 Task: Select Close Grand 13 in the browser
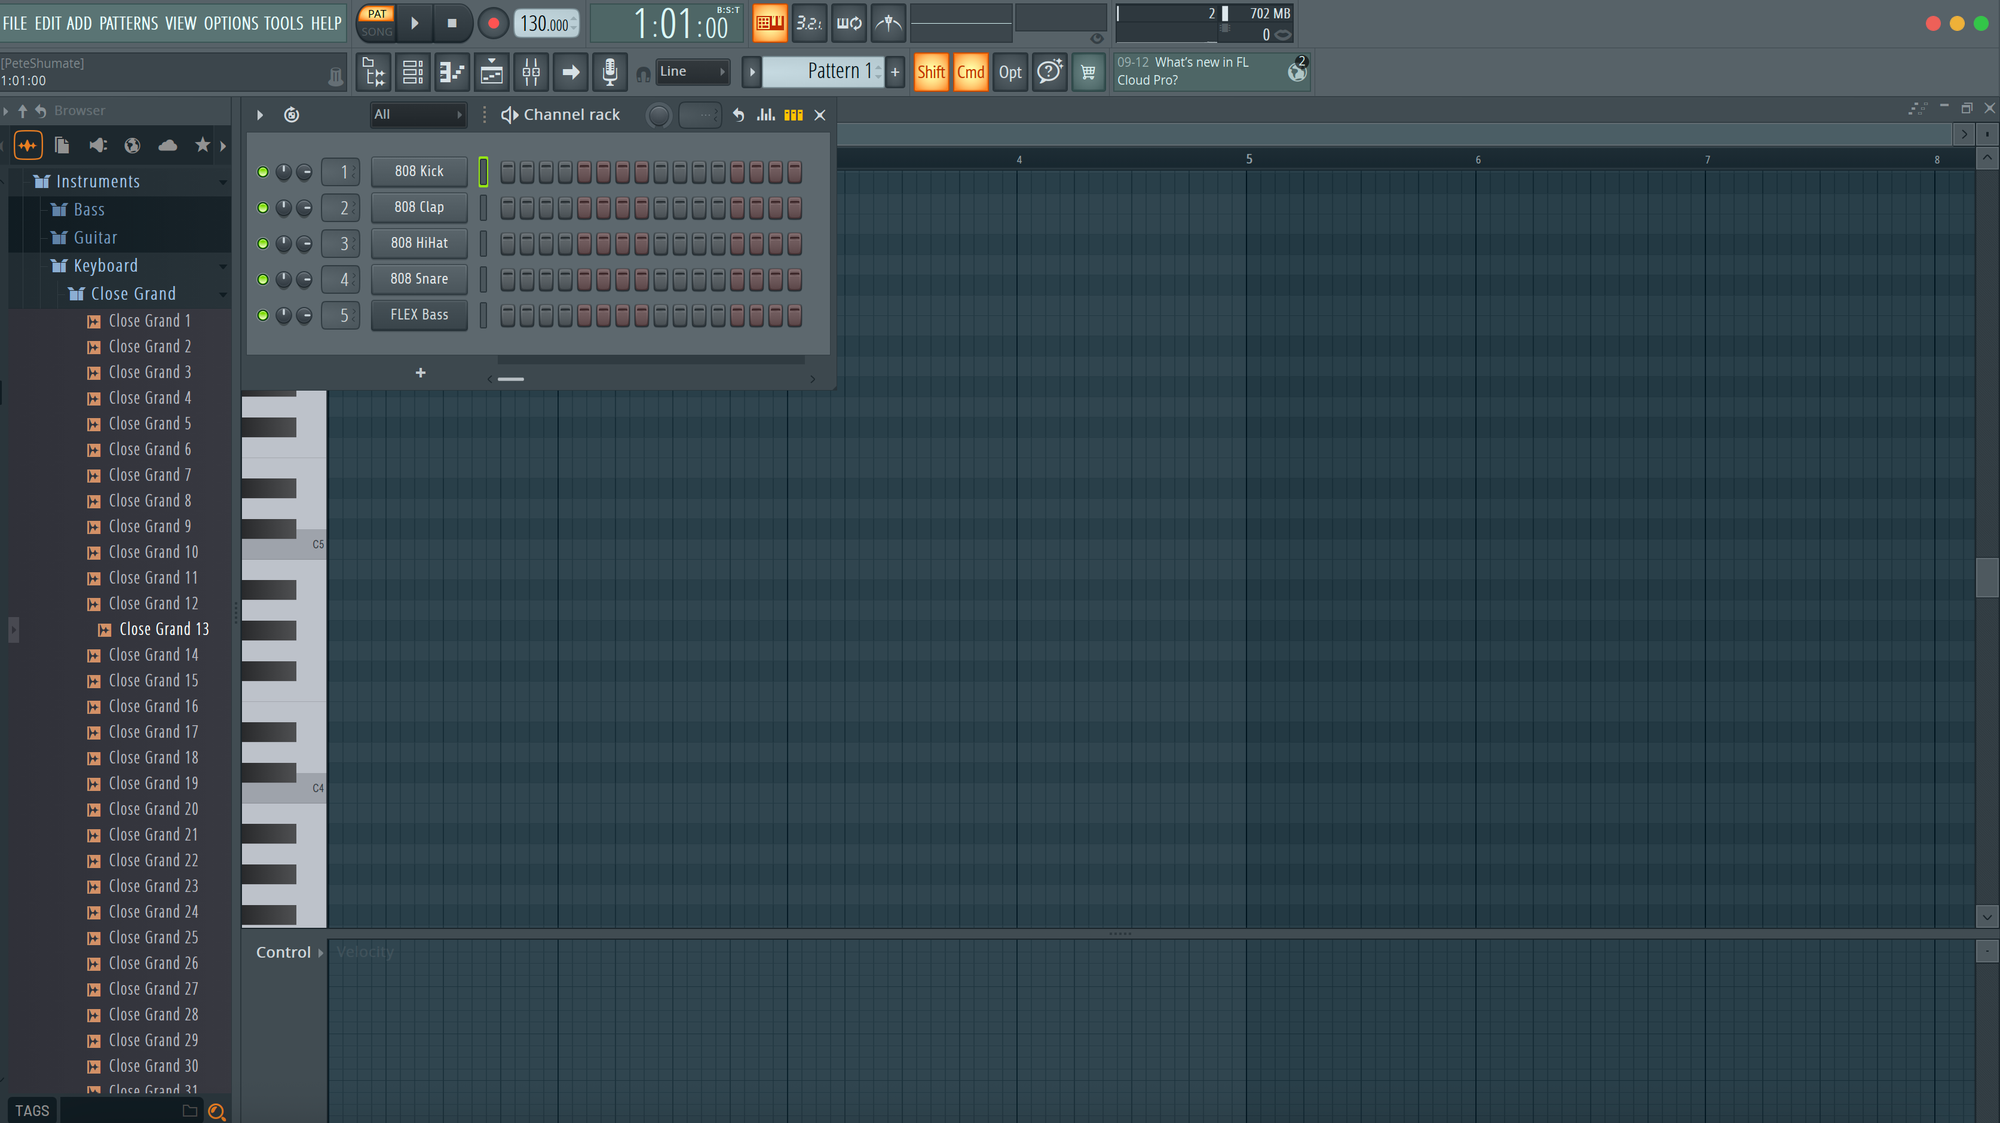click(163, 629)
